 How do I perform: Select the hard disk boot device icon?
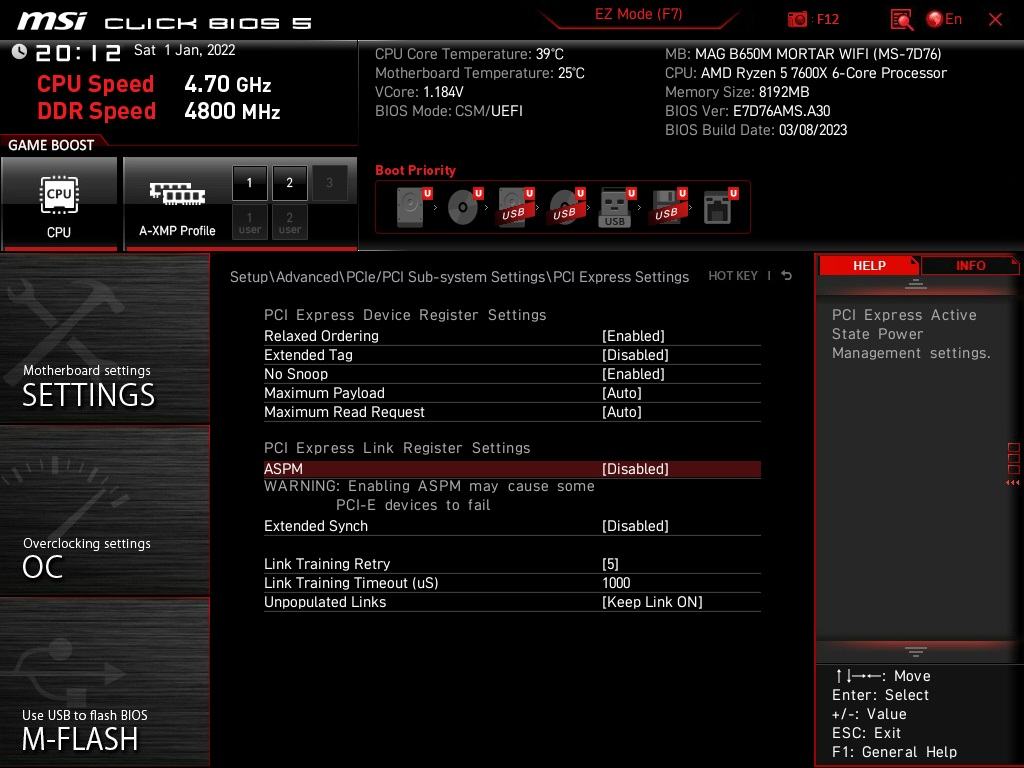pyautogui.click(x=413, y=207)
